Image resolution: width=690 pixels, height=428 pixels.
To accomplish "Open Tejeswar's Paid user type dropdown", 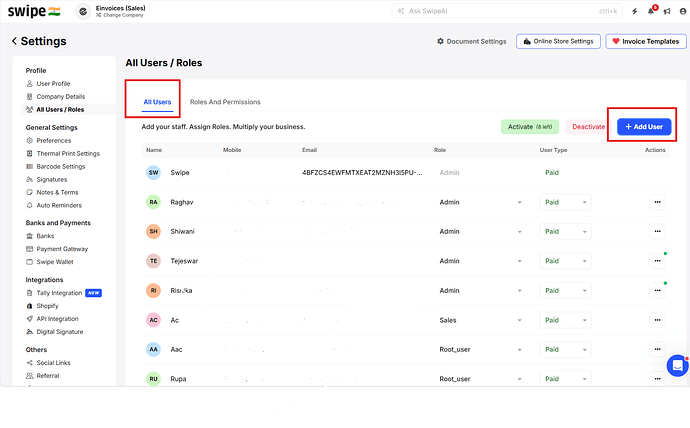I will click(565, 261).
